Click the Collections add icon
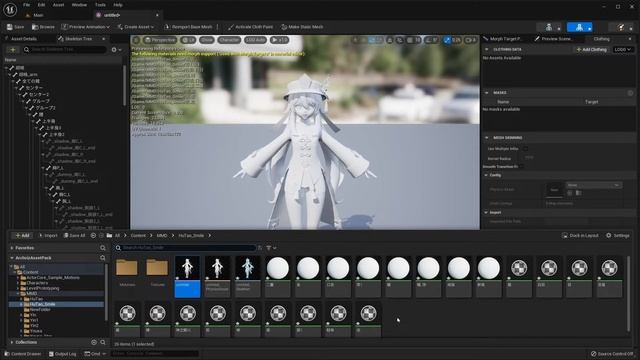640x360 pixels. point(94,342)
